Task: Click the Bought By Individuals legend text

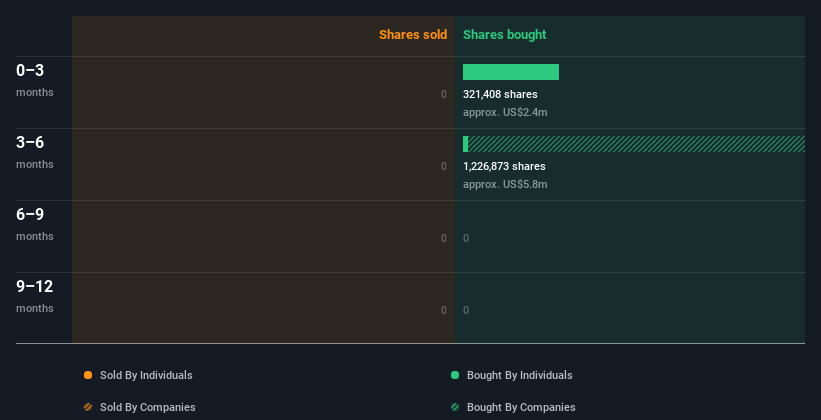Action: [519, 375]
